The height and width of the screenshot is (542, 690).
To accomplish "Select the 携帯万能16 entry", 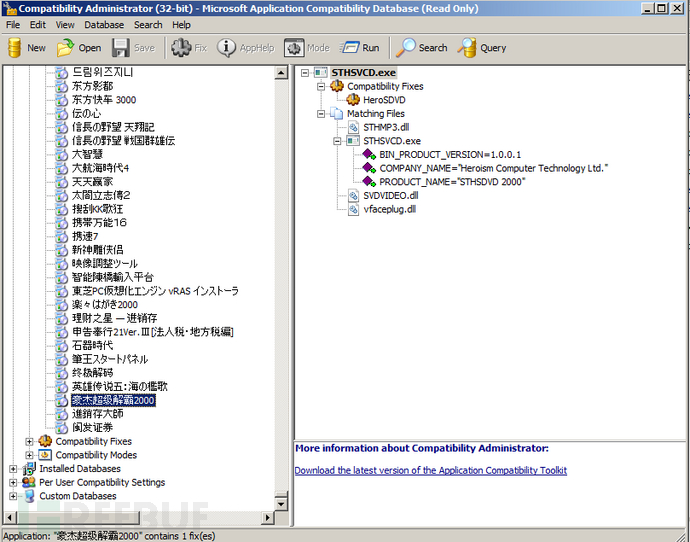I will coord(99,223).
